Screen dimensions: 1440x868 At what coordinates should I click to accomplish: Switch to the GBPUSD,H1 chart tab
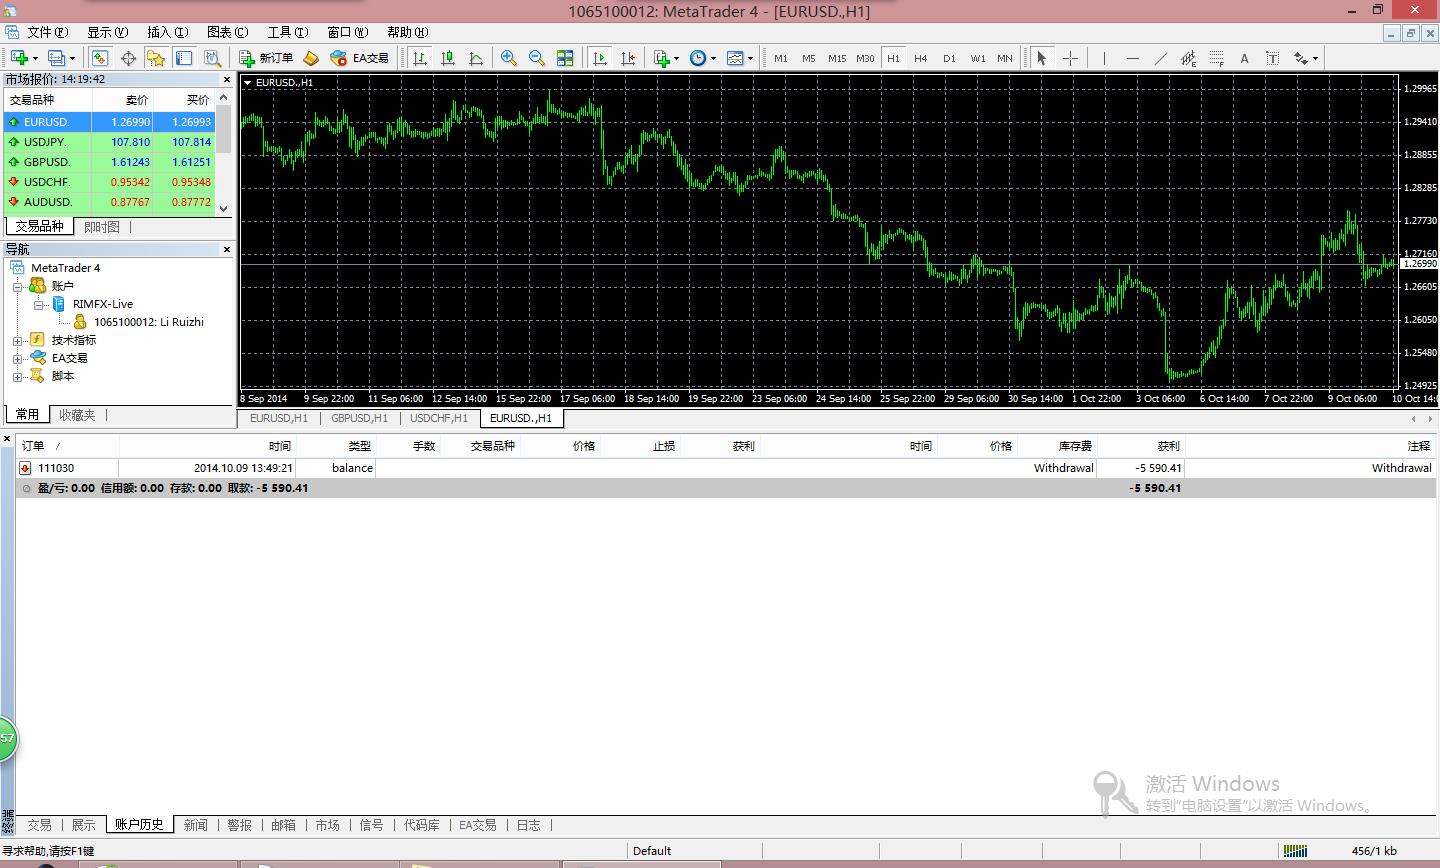(360, 418)
